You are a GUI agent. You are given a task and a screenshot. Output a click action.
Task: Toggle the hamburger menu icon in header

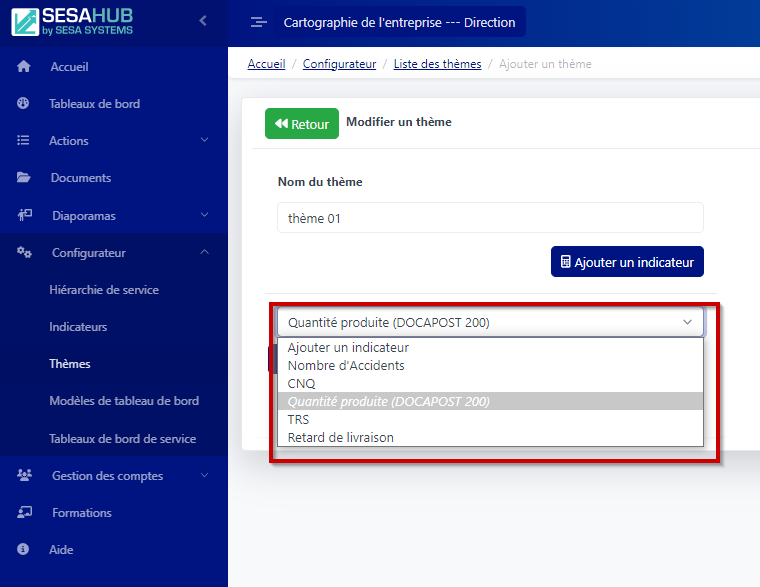(258, 22)
